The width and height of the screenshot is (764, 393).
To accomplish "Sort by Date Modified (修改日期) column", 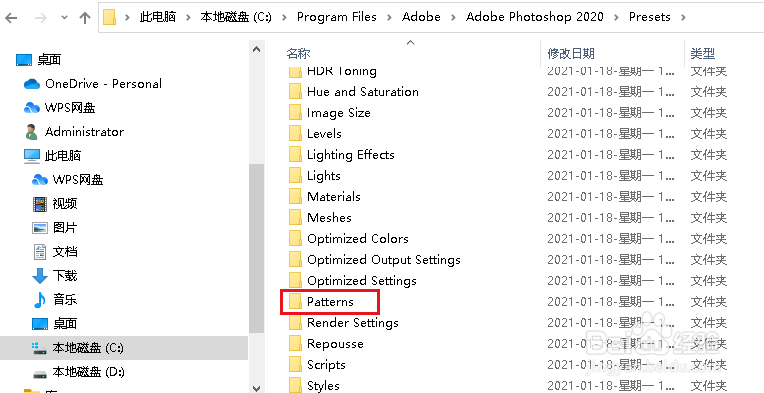I will [x=571, y=53].
